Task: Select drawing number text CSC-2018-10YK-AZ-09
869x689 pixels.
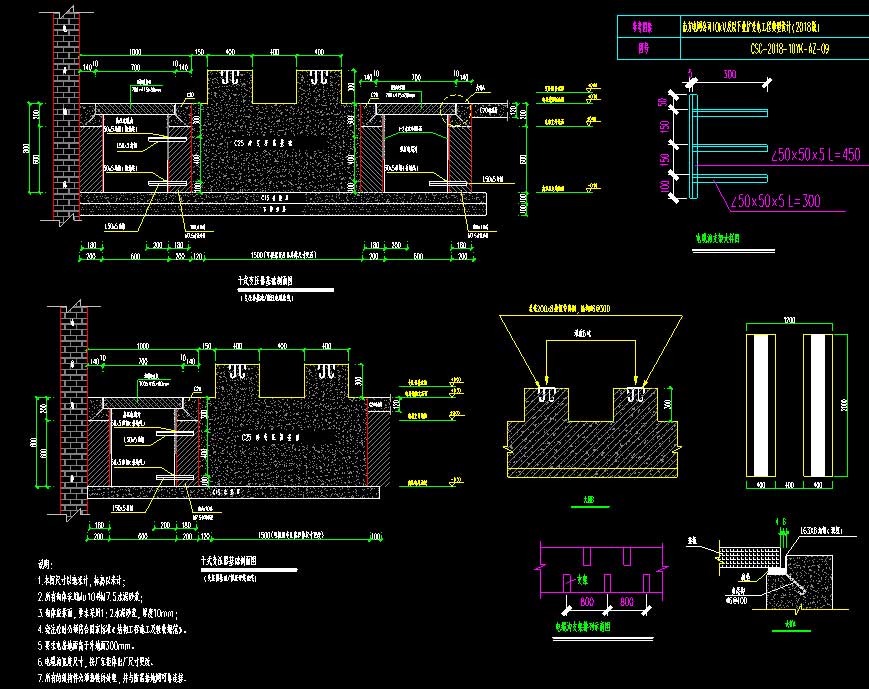Action: tap(789, 49)
